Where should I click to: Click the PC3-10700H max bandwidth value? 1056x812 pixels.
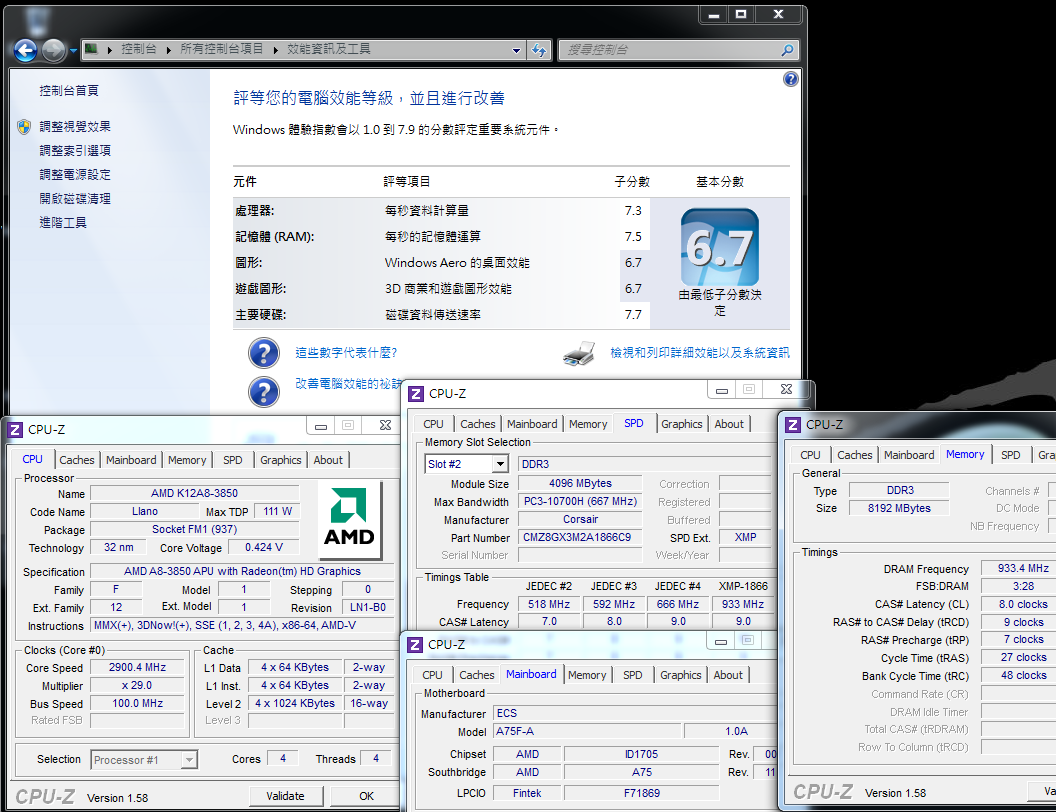tap(580, 502)
